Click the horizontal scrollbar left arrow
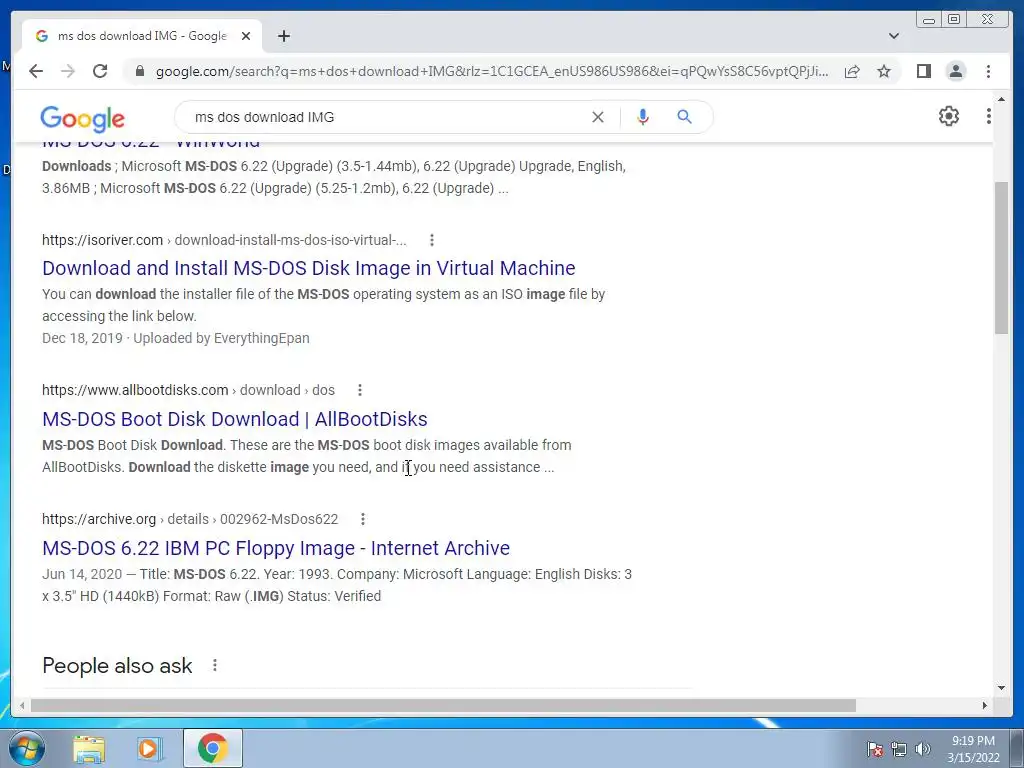The width and height of the screenshot is (1024, 768). pyautogui.click(x=22, y=705)
